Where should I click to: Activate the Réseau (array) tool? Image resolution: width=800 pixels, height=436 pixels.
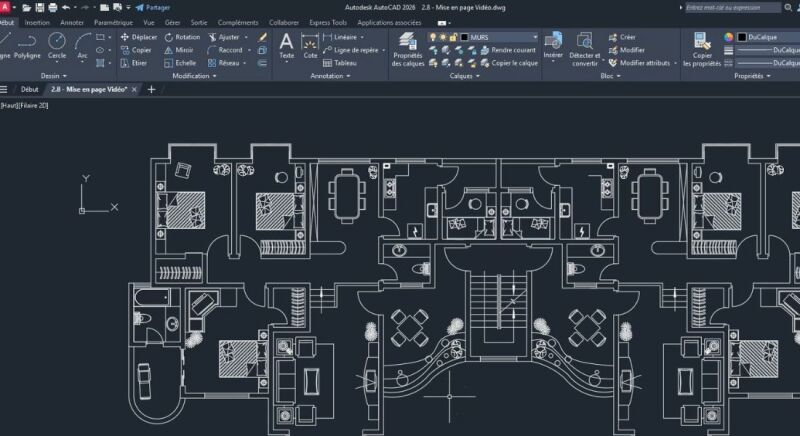(223, 63)
